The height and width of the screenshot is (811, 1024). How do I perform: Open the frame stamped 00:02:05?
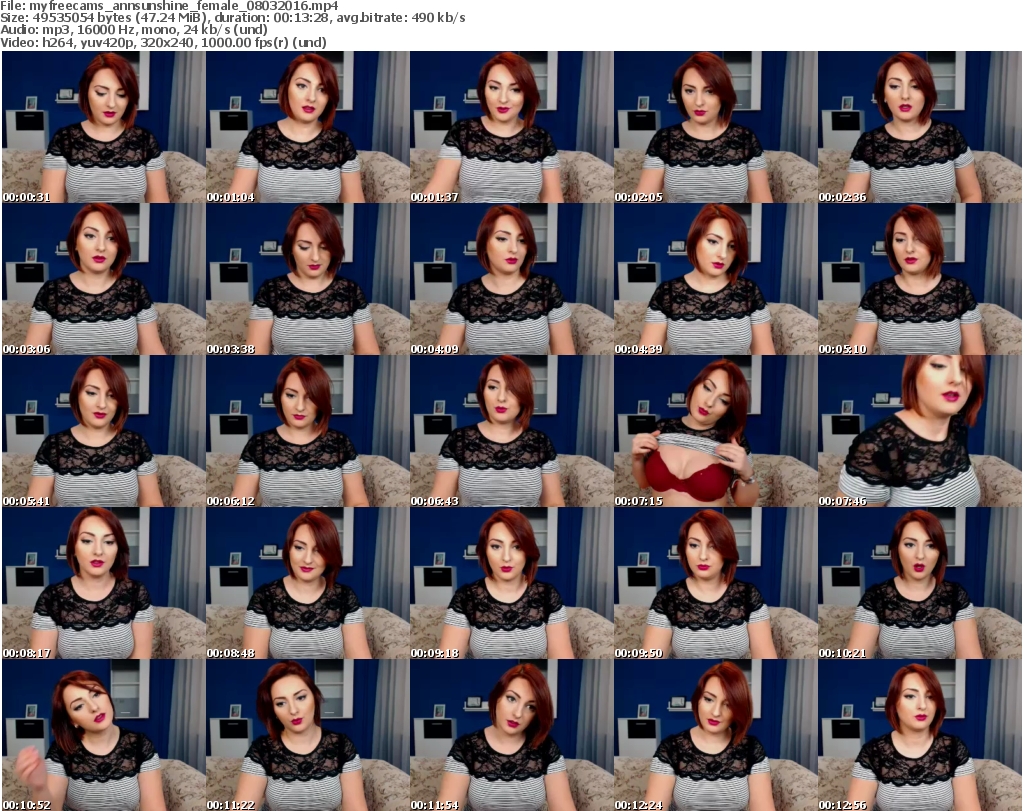point(716,127)
